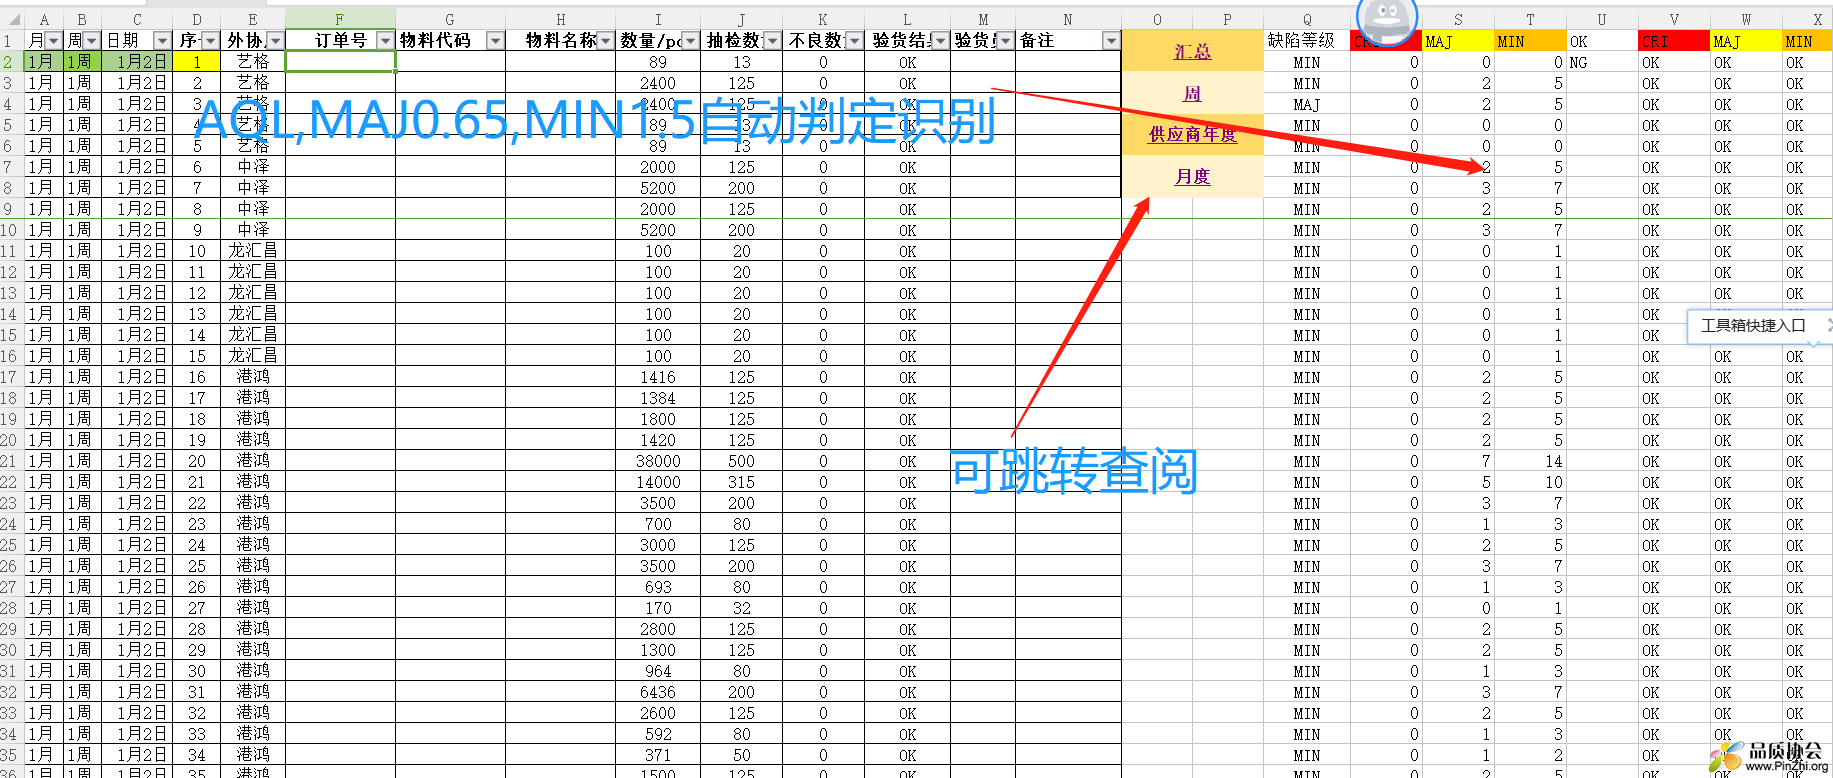Click the orange MIN header cell in column T
The image size is (1833, 778).
point(1530,41)
